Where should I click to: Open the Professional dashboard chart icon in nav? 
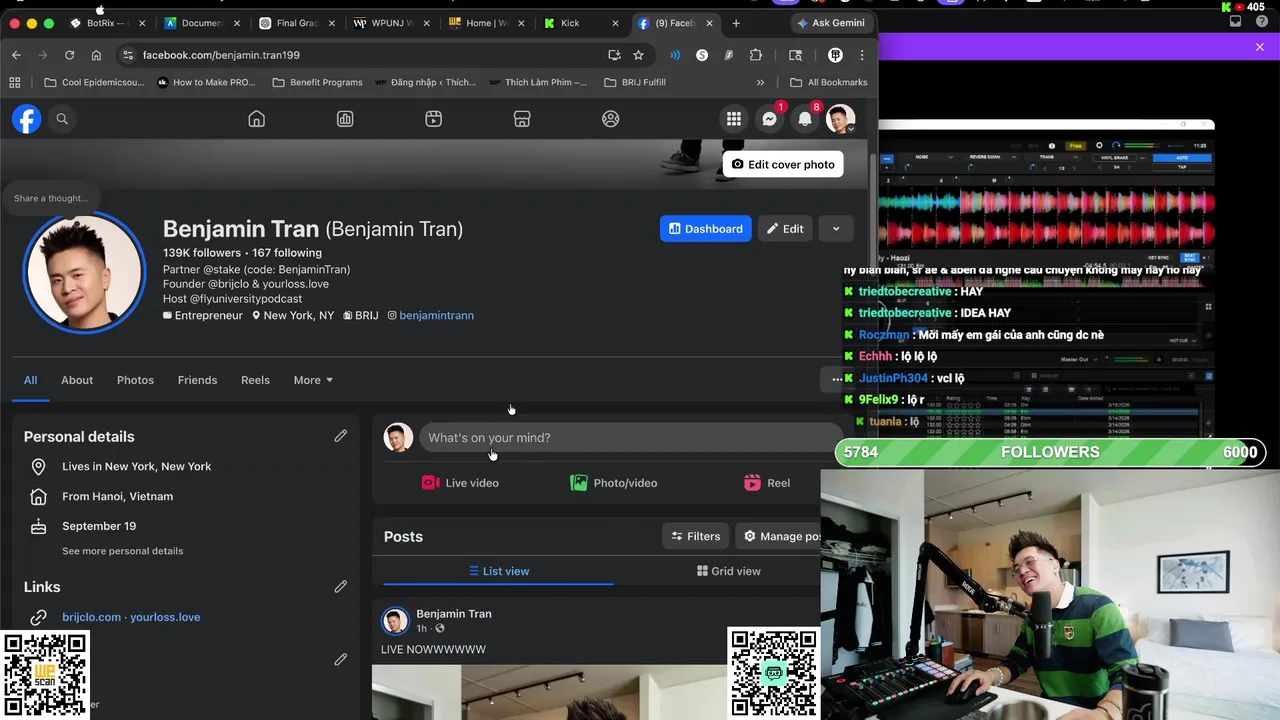coord(345,119)
